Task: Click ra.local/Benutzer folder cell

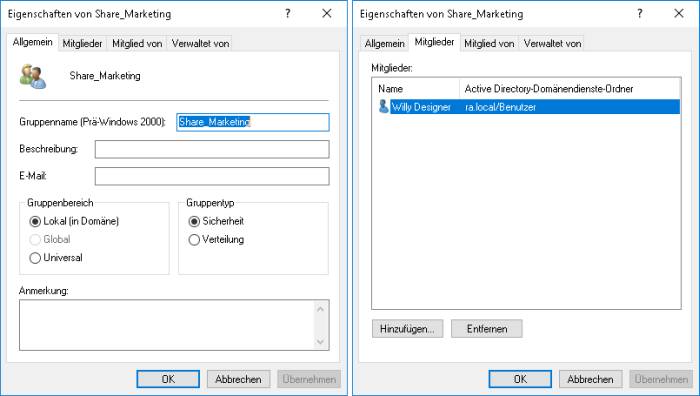Action: (x=500, y=107)
